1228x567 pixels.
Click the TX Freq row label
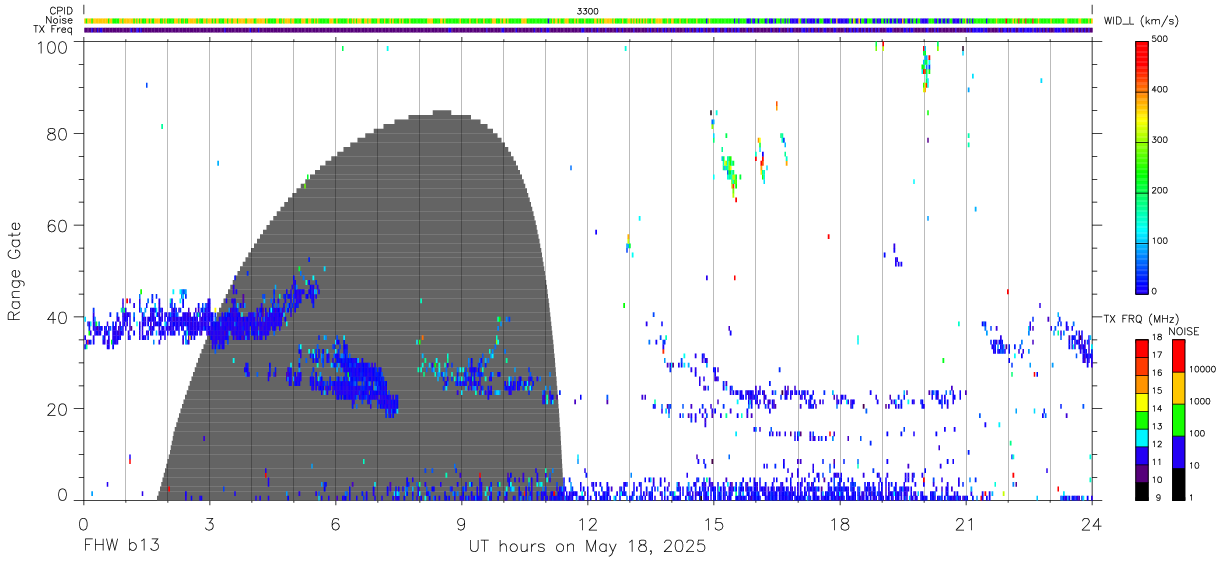click(x=53, y=29)
